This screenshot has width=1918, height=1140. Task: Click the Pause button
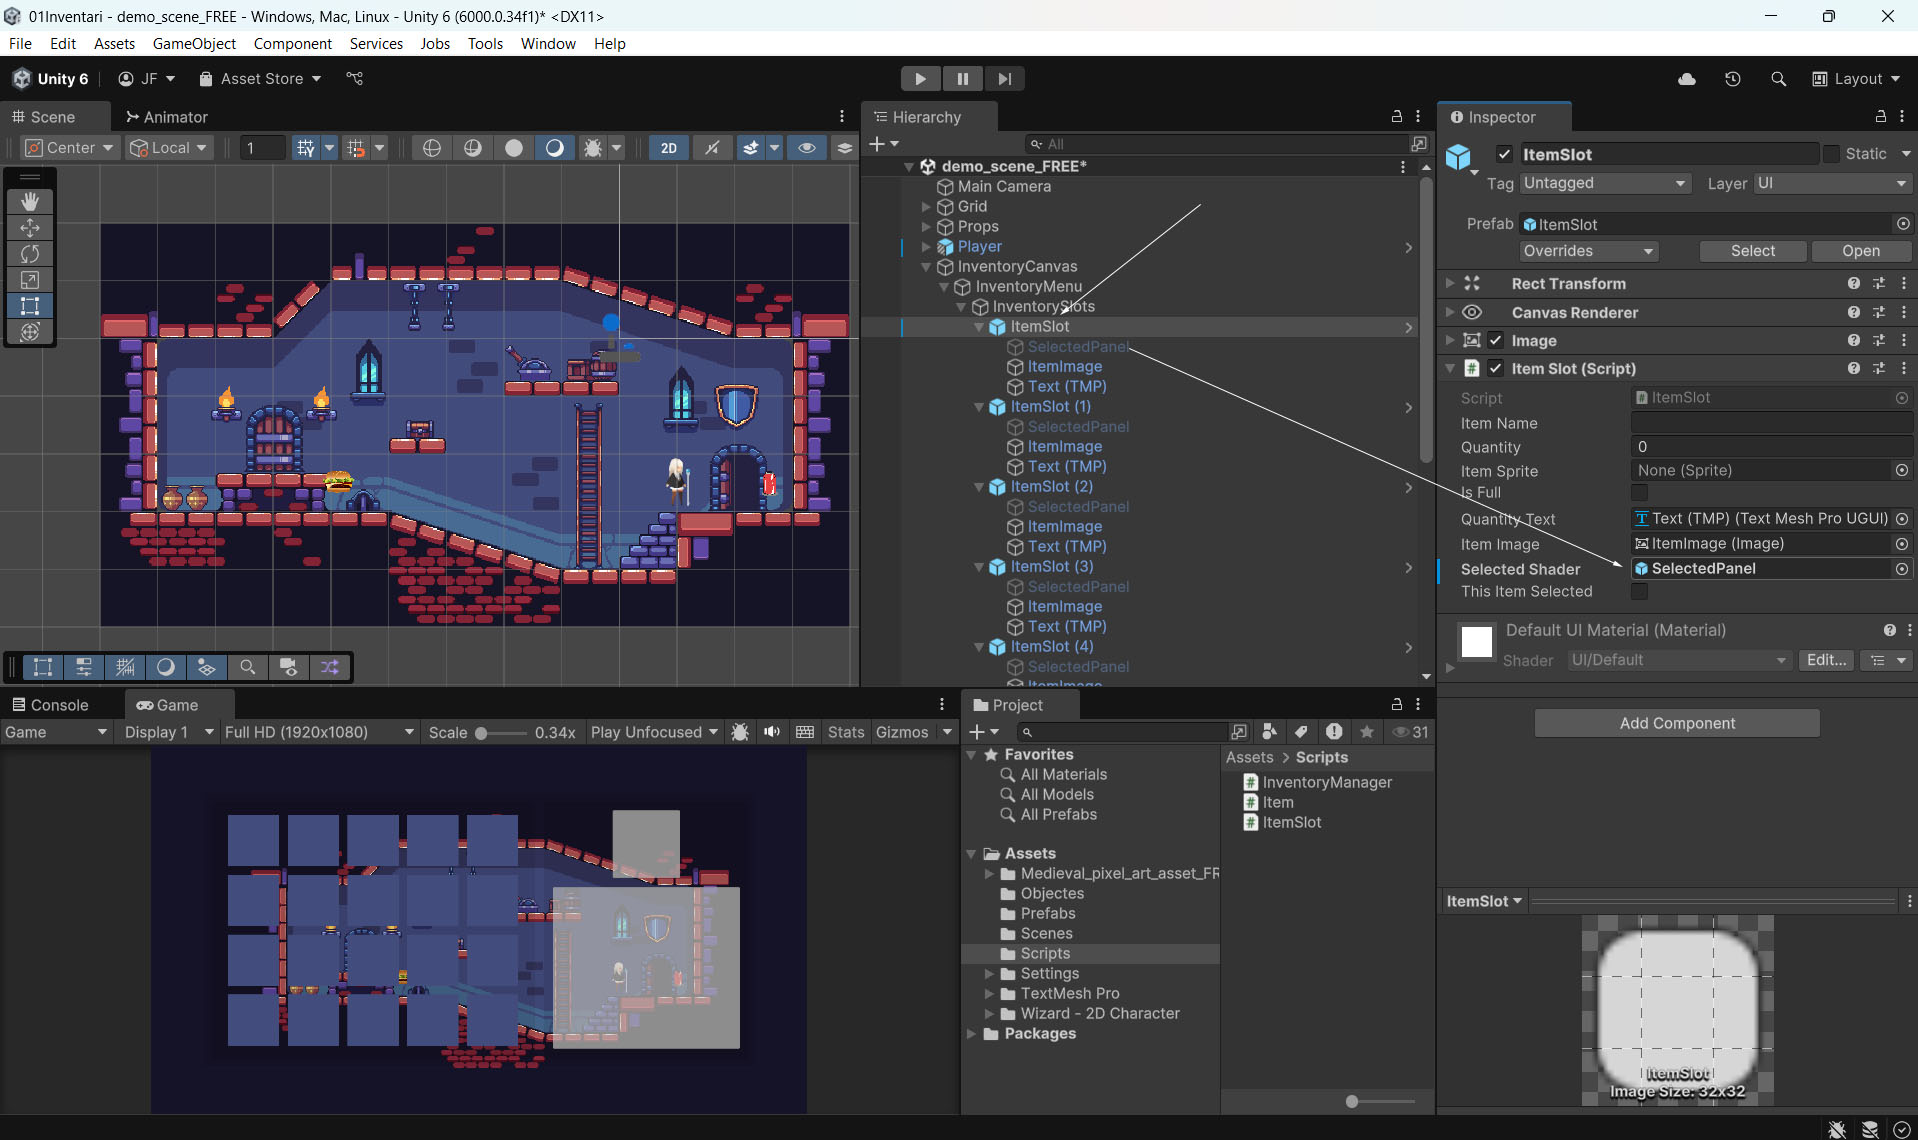962,79
